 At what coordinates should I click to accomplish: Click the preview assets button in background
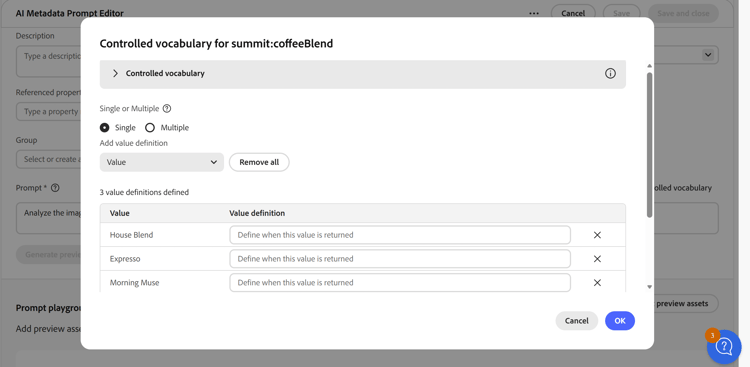point(687,303)
